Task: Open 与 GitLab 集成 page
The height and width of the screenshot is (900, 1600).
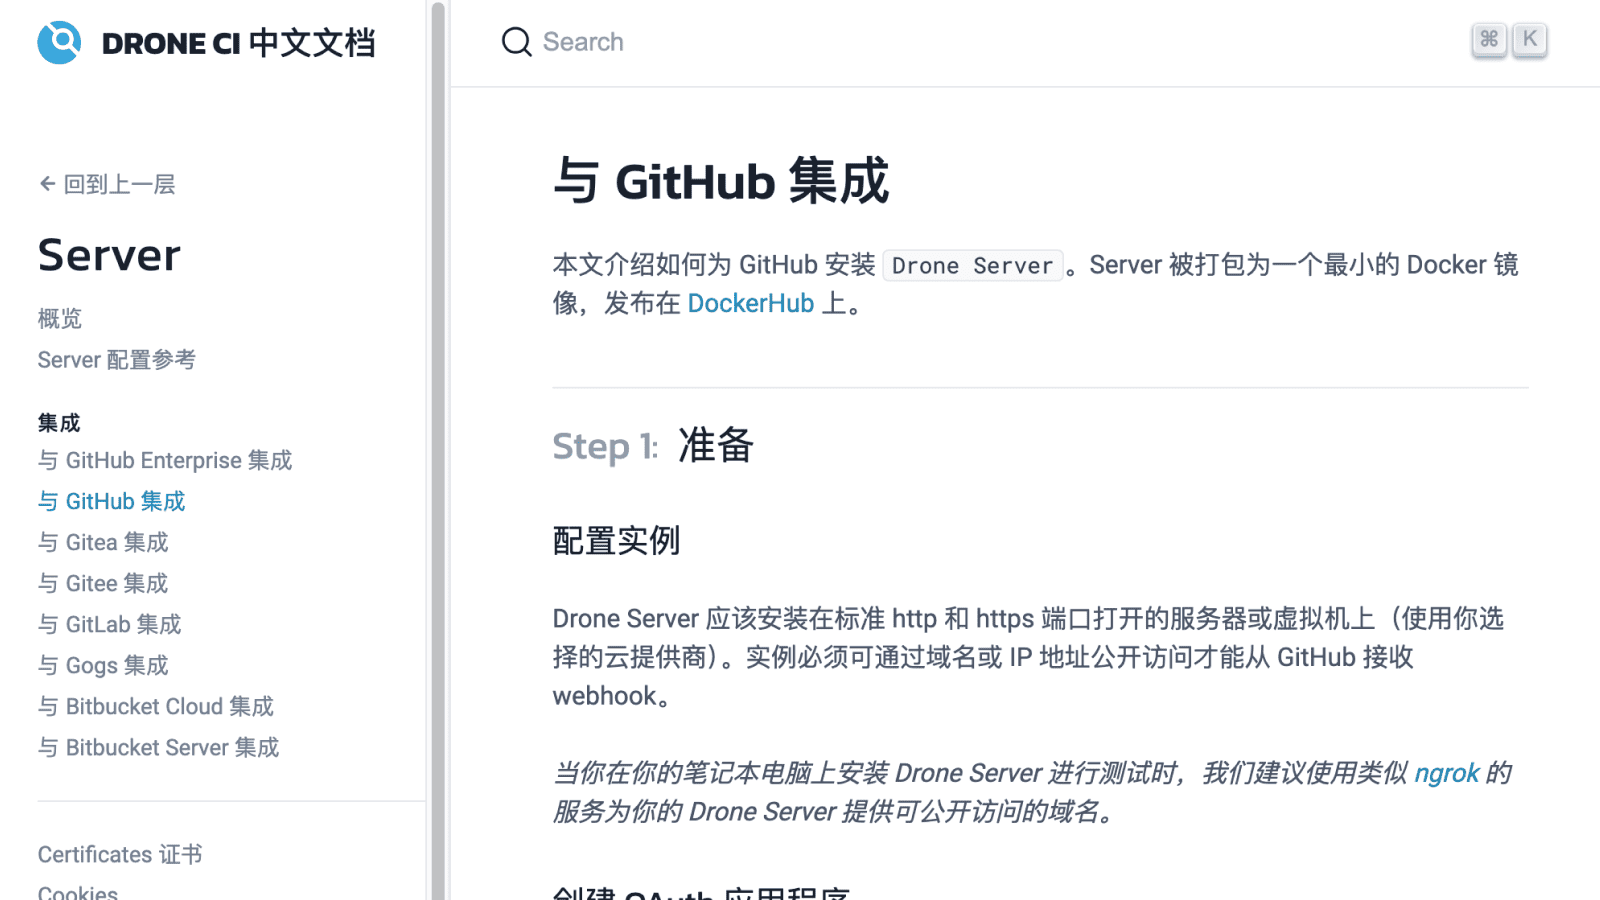Action: [x=110, y=624]
